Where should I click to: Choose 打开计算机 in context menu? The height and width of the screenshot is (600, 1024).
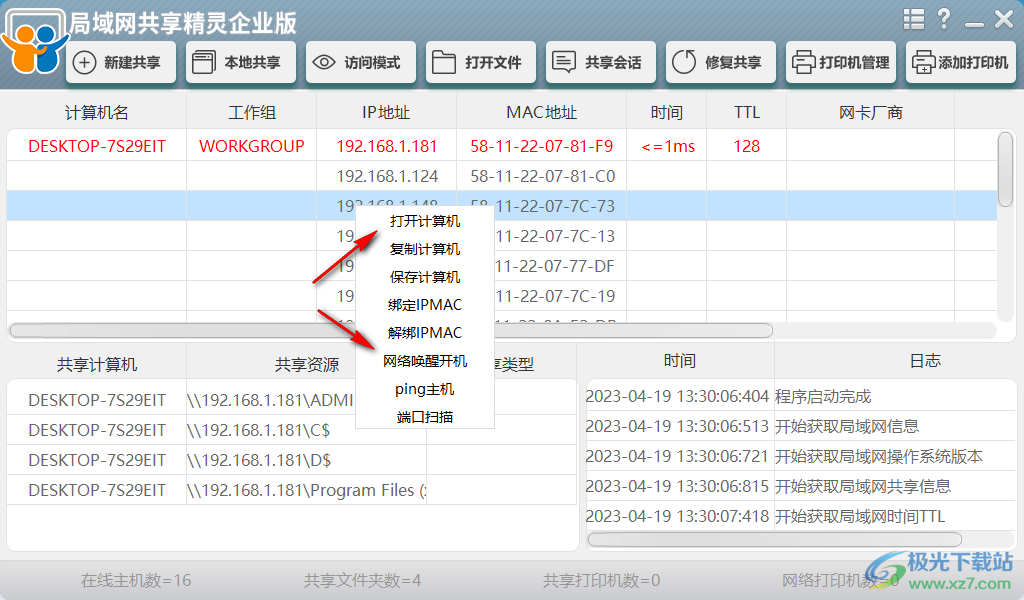424,221
